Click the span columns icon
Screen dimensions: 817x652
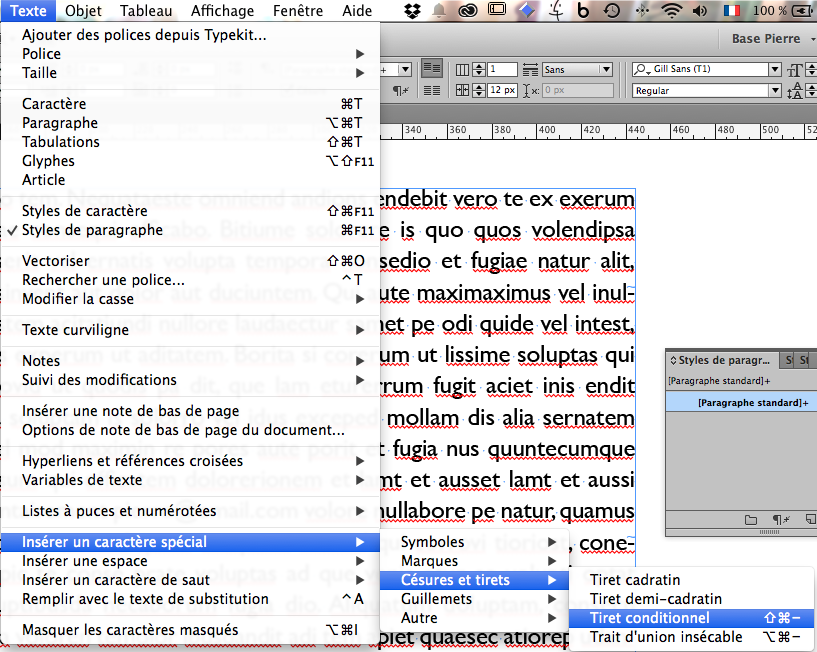tap(530, 69)
